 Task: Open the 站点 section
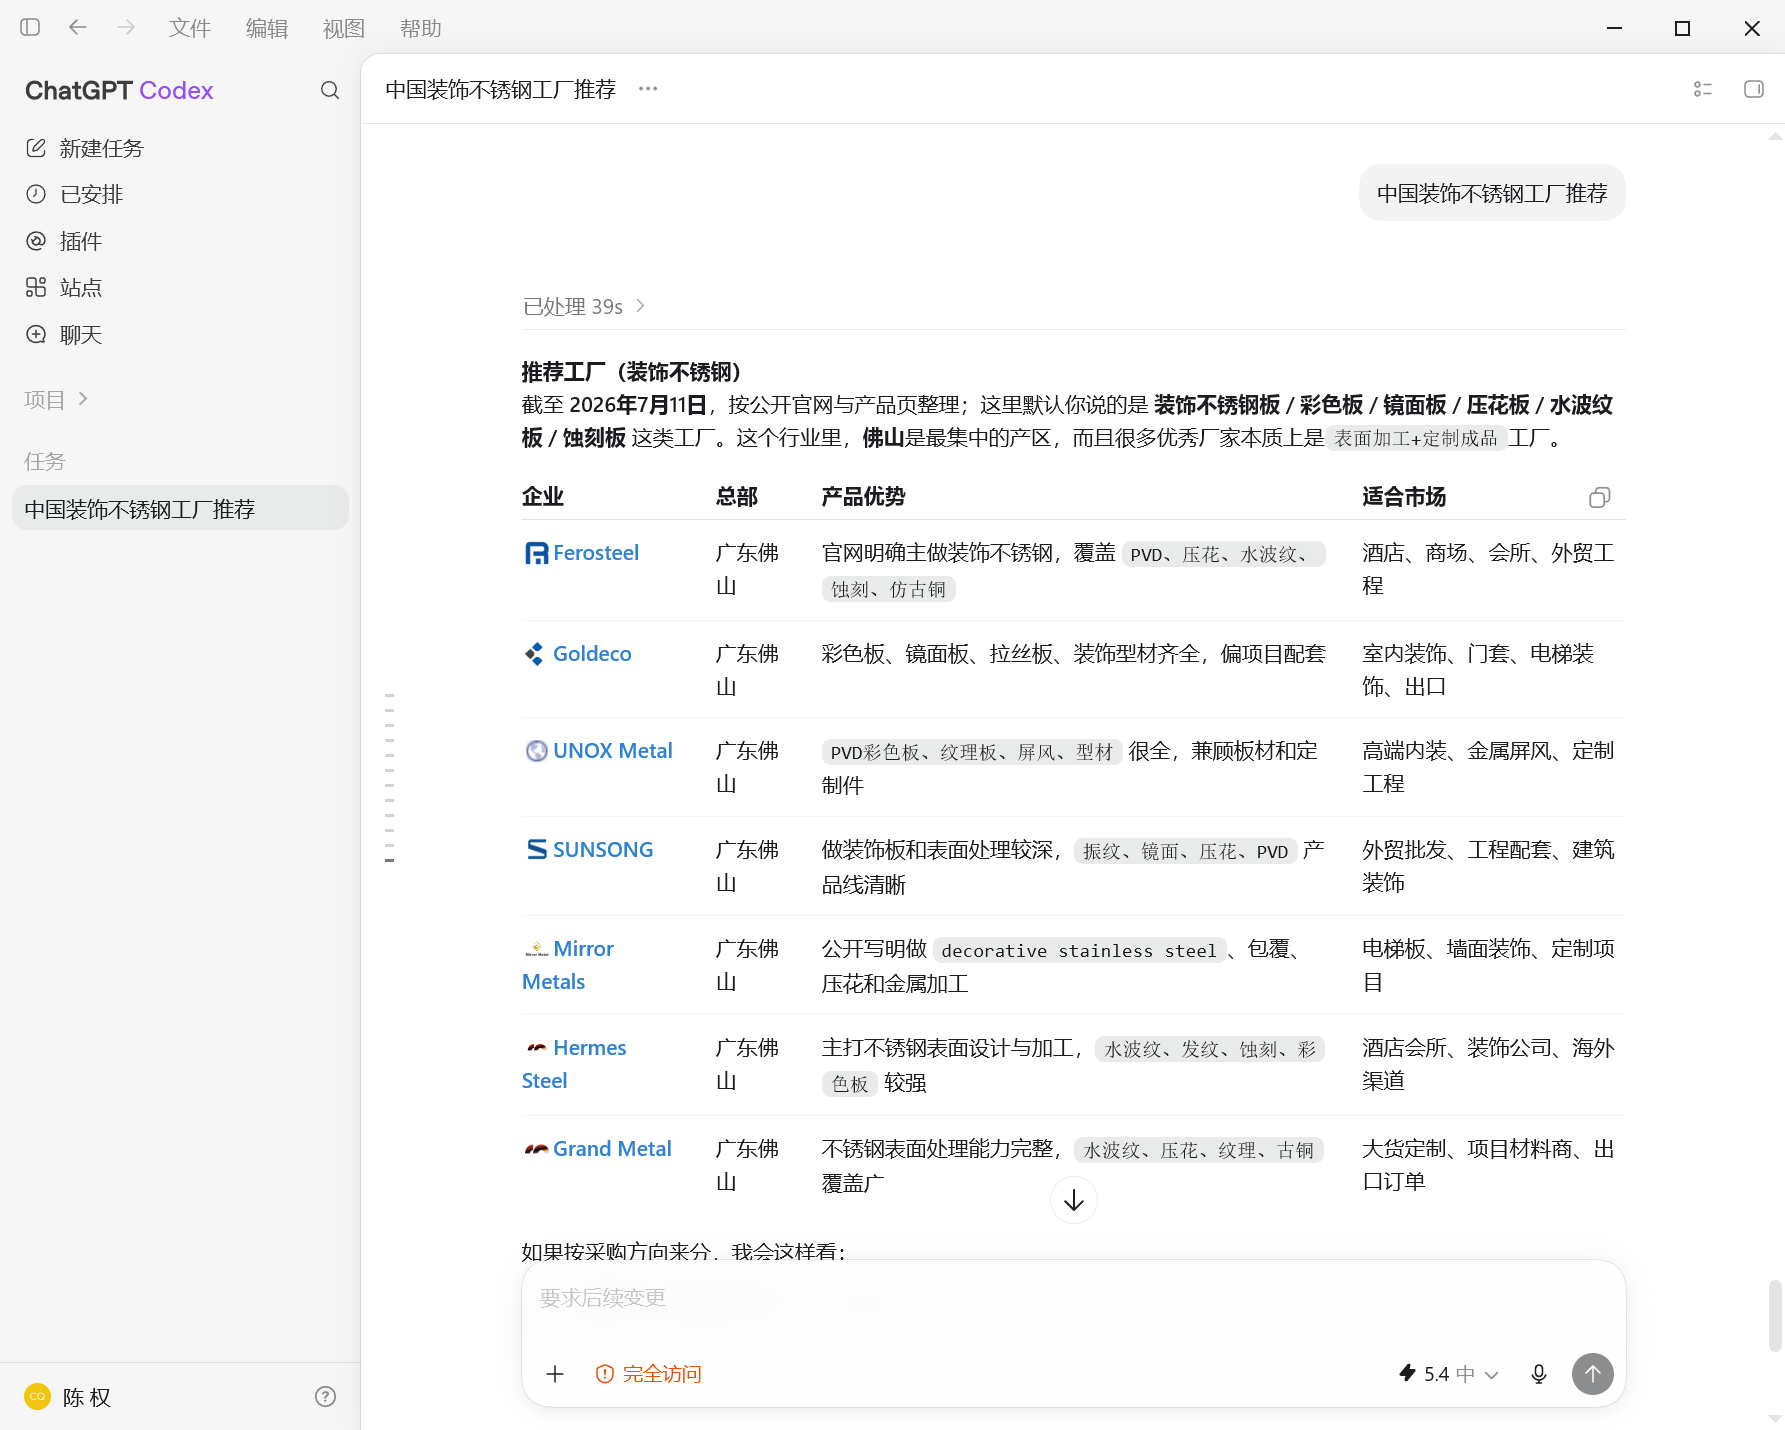click(x=180, y=288)
